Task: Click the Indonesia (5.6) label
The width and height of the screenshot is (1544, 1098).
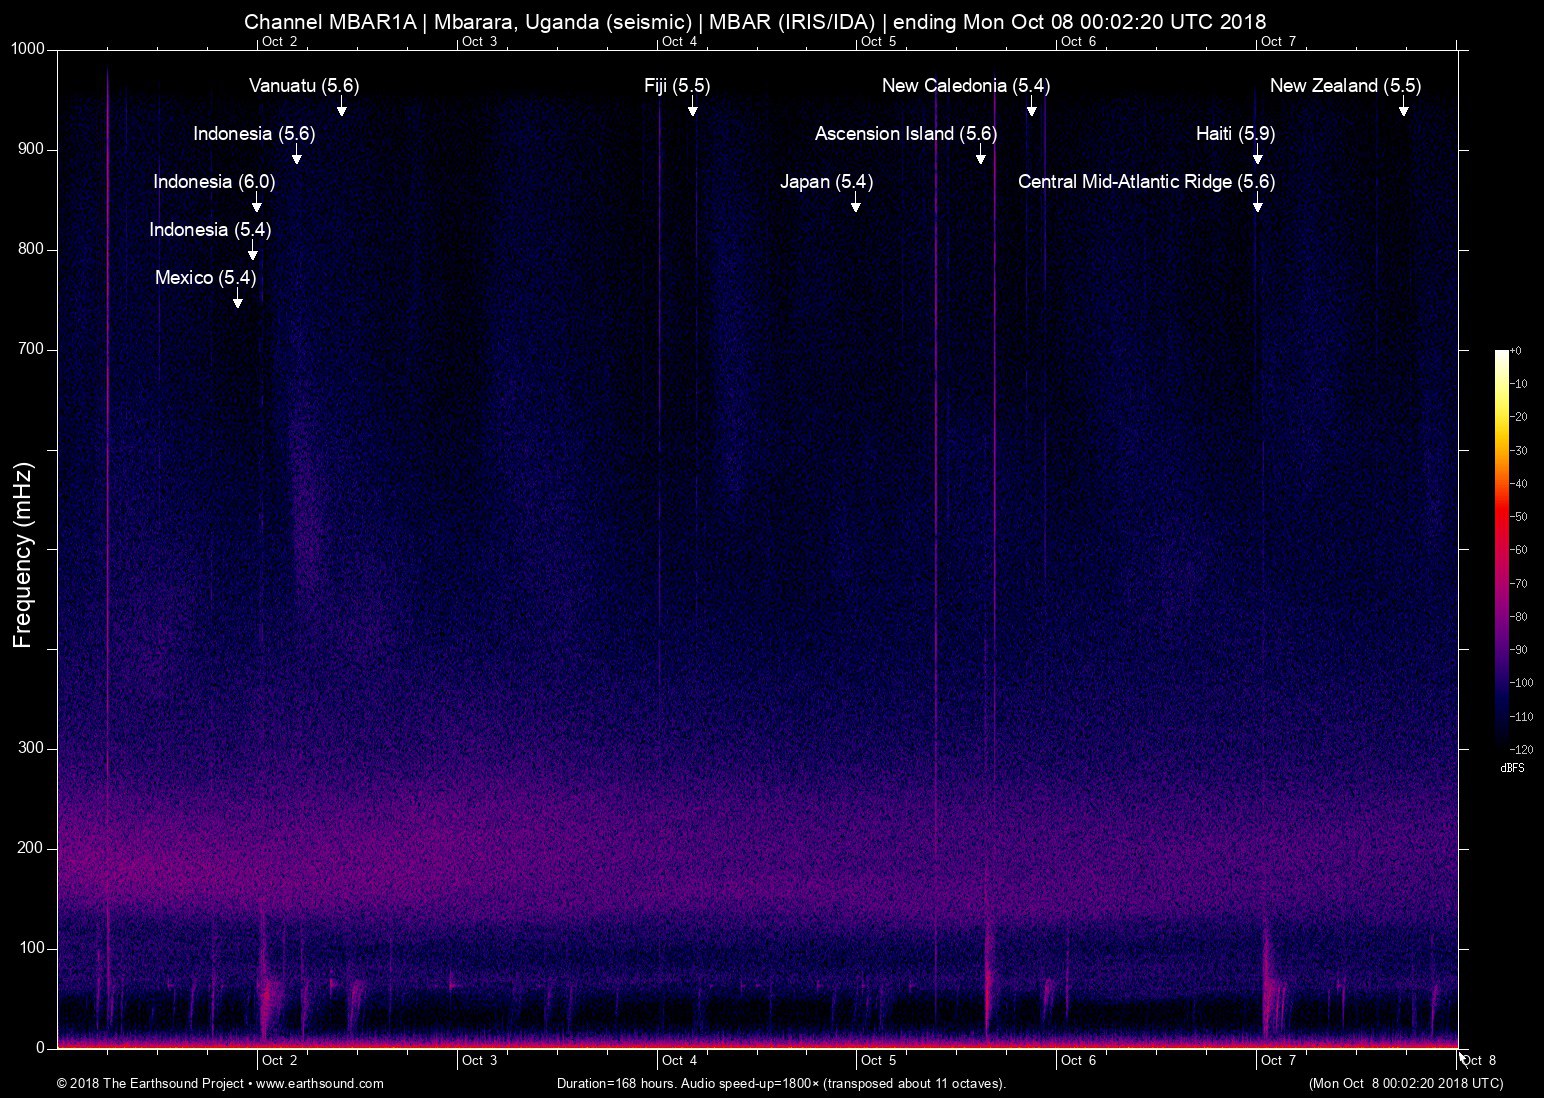Action: 254,134
